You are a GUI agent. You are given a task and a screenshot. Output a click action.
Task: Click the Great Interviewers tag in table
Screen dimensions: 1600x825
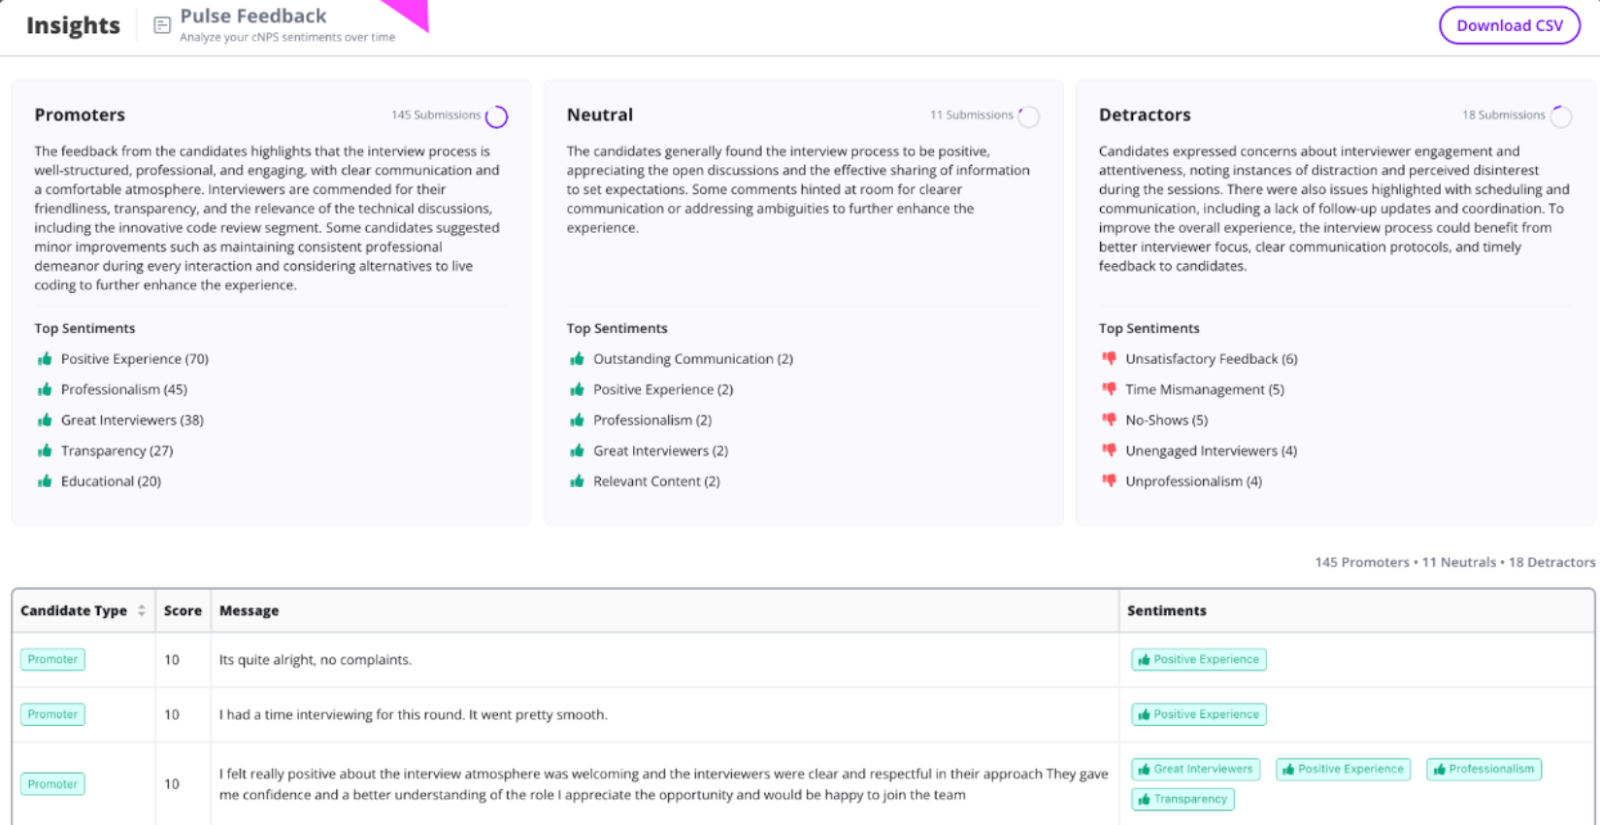pos(1196,769)
